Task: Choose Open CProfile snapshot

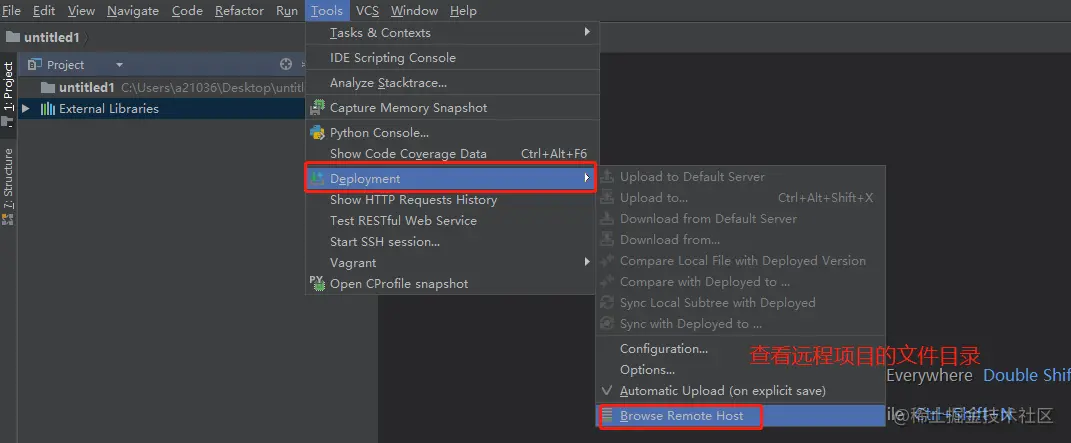Action: [452, 284]
